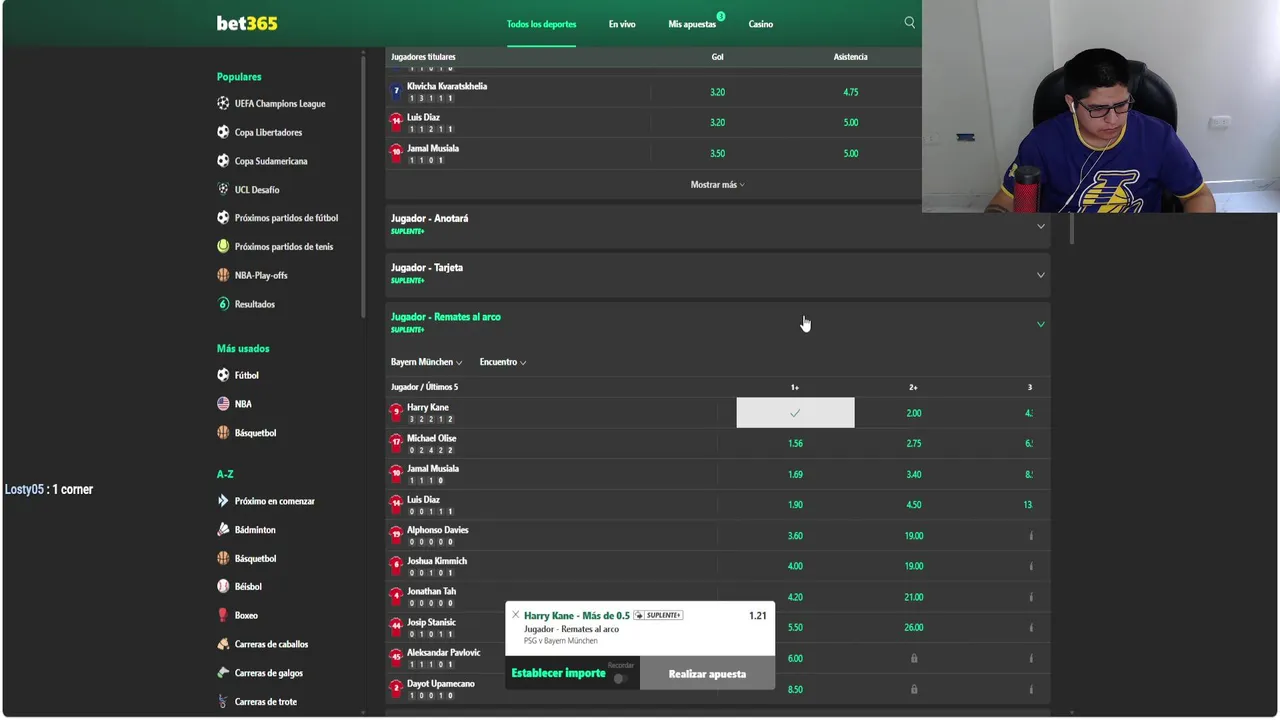Click Béisbol ball icon

[x=223, y=586]
